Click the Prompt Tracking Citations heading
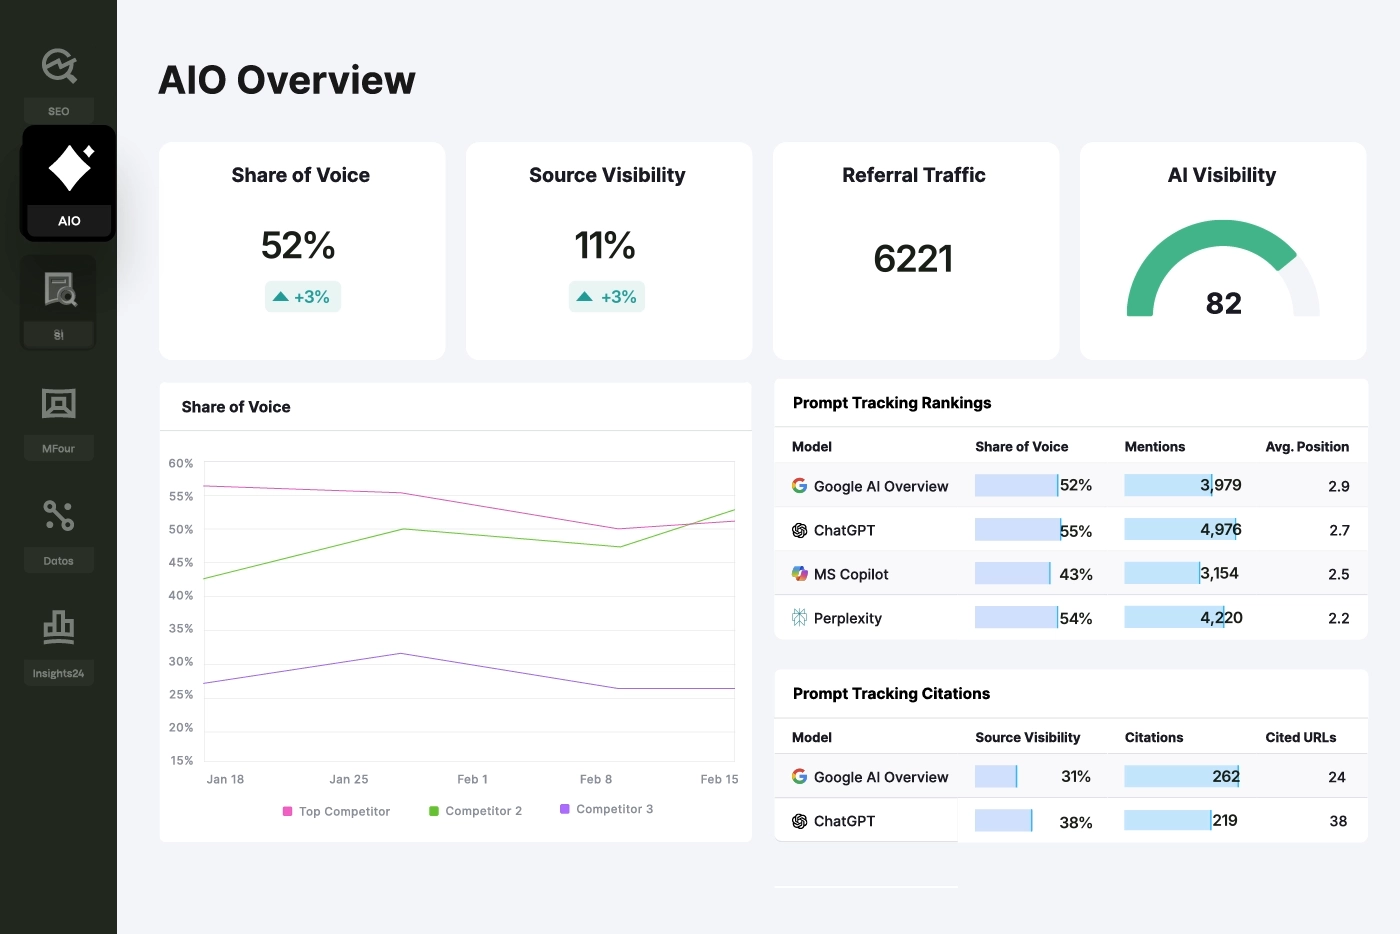Viewport: 1400px width, 934px height. (x=891, y=693)
